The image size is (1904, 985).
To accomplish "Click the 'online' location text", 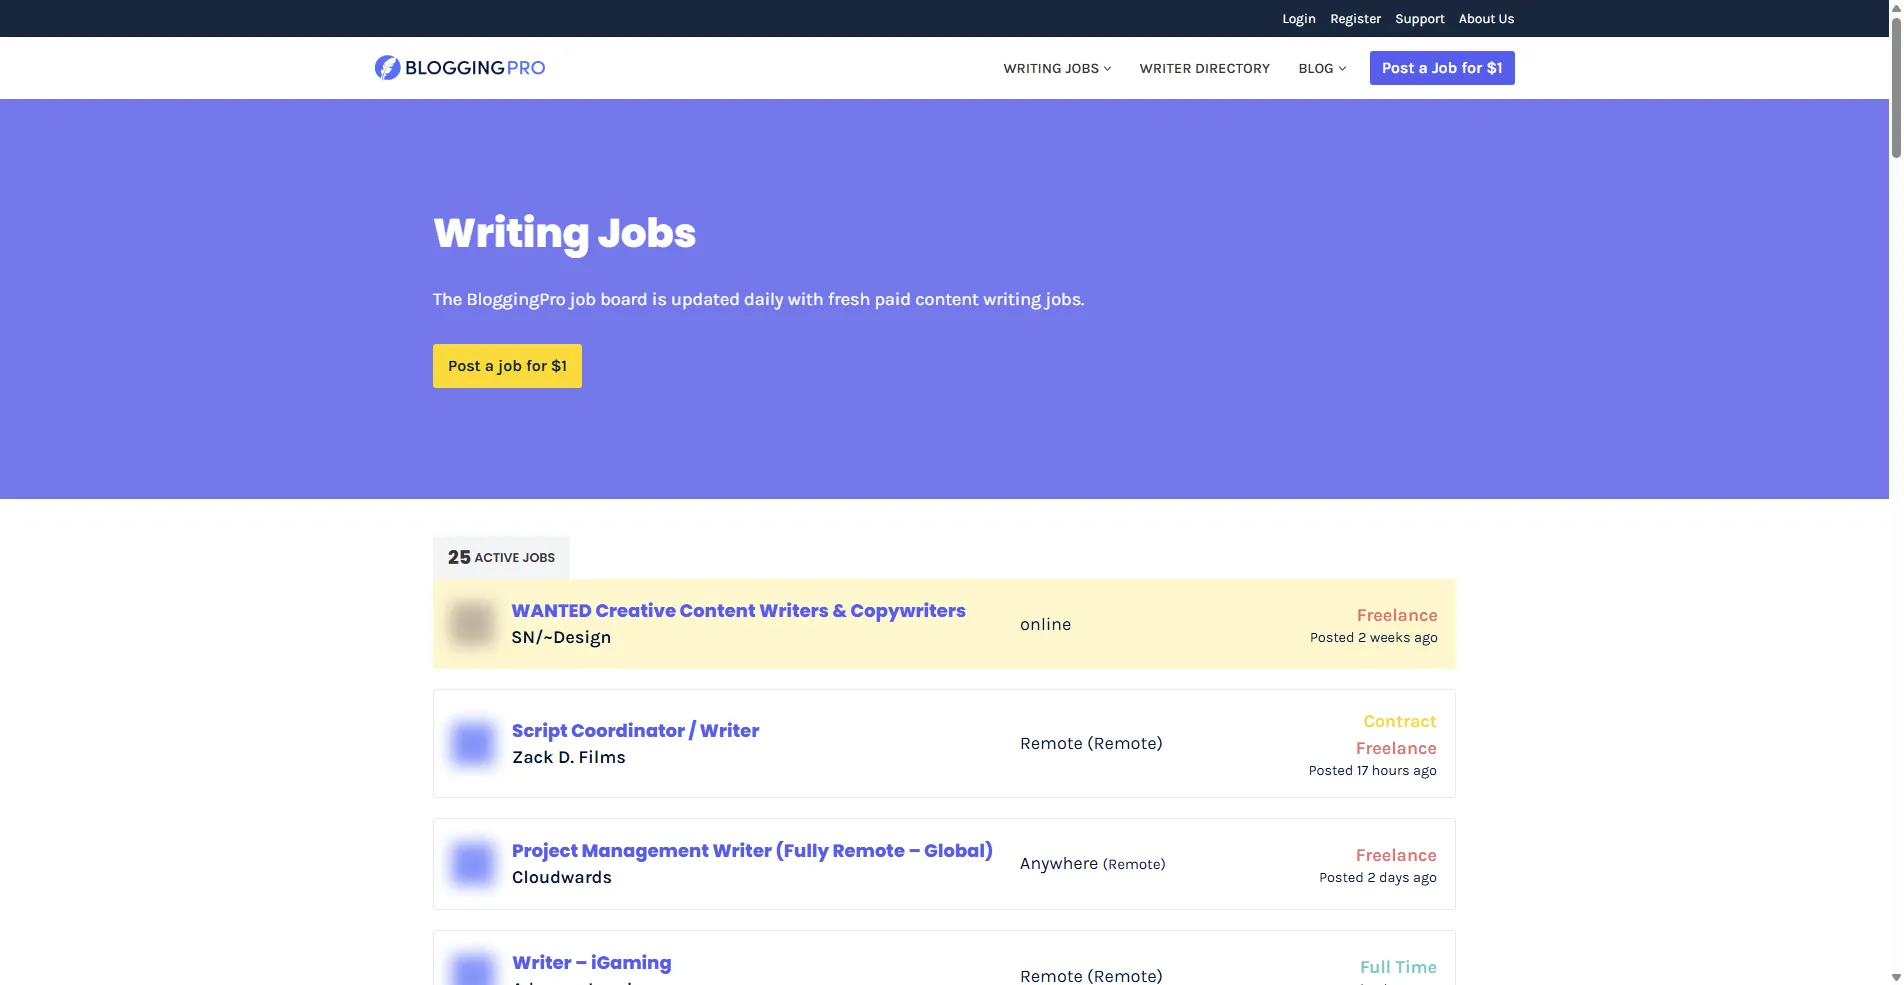I will point(1045,624).
